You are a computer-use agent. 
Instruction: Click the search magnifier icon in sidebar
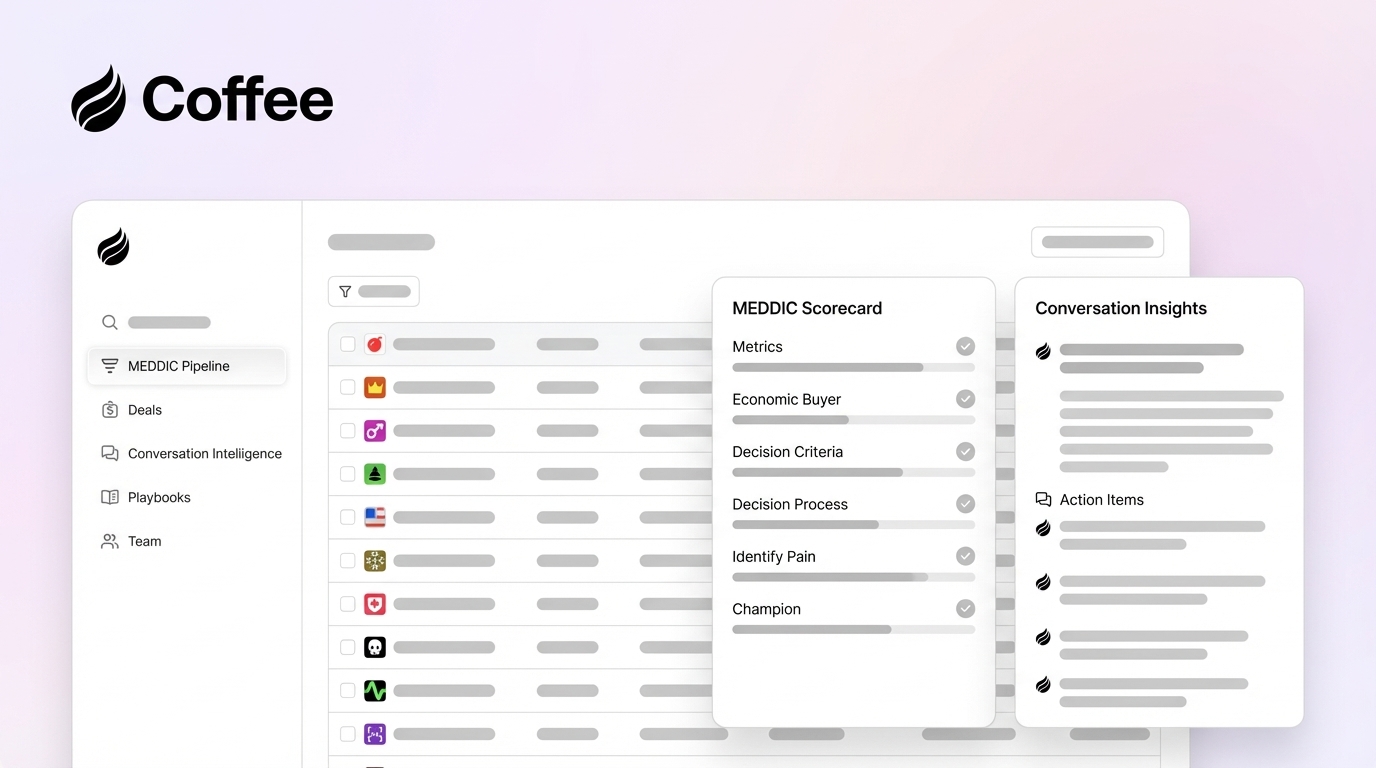(x=110, y=322)
